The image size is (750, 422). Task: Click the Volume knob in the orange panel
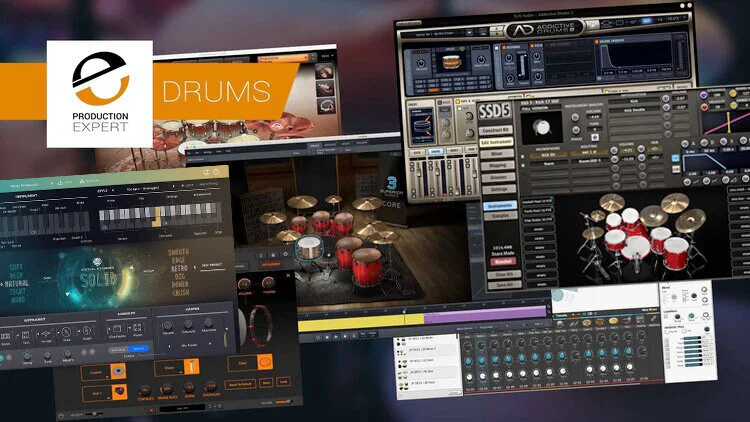[x=244, y=284]
